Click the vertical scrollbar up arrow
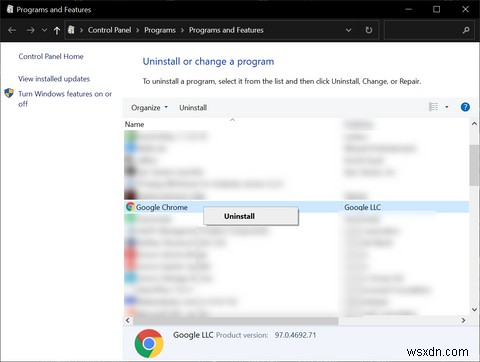 tap(474, 124)
